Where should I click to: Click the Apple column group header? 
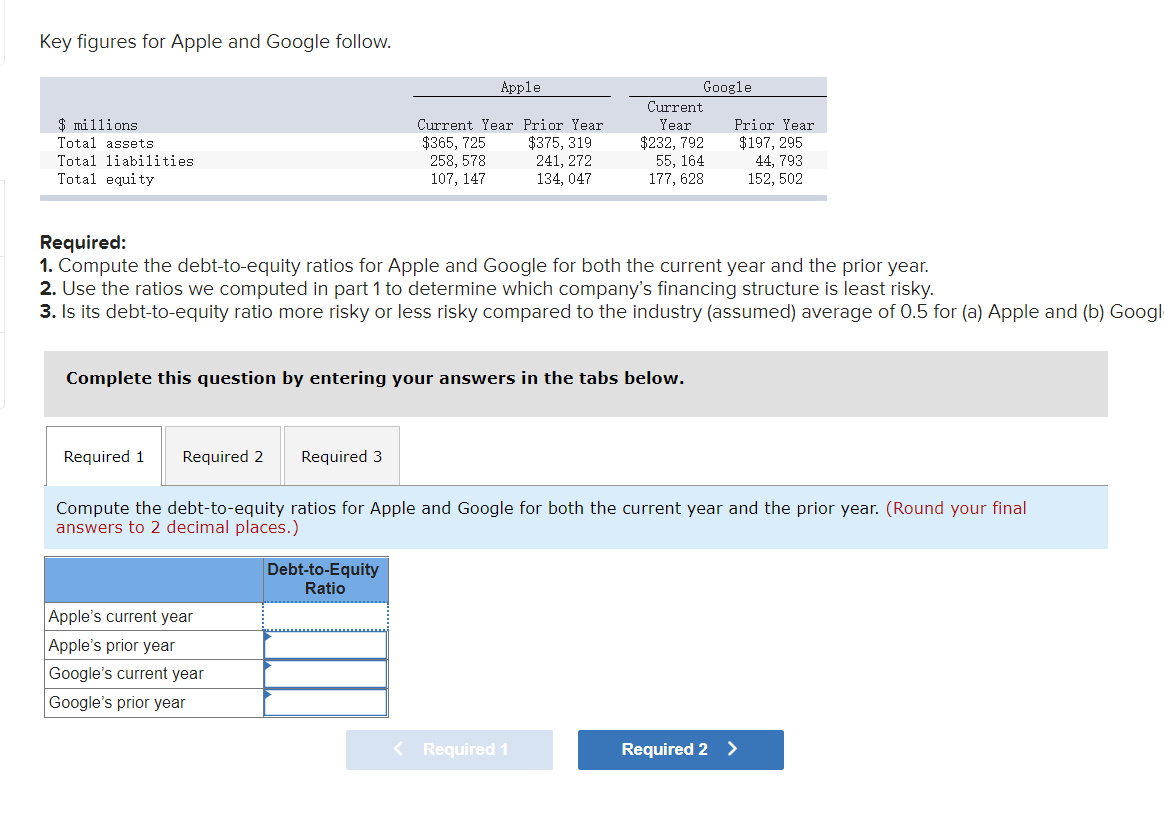pos(520,88)
